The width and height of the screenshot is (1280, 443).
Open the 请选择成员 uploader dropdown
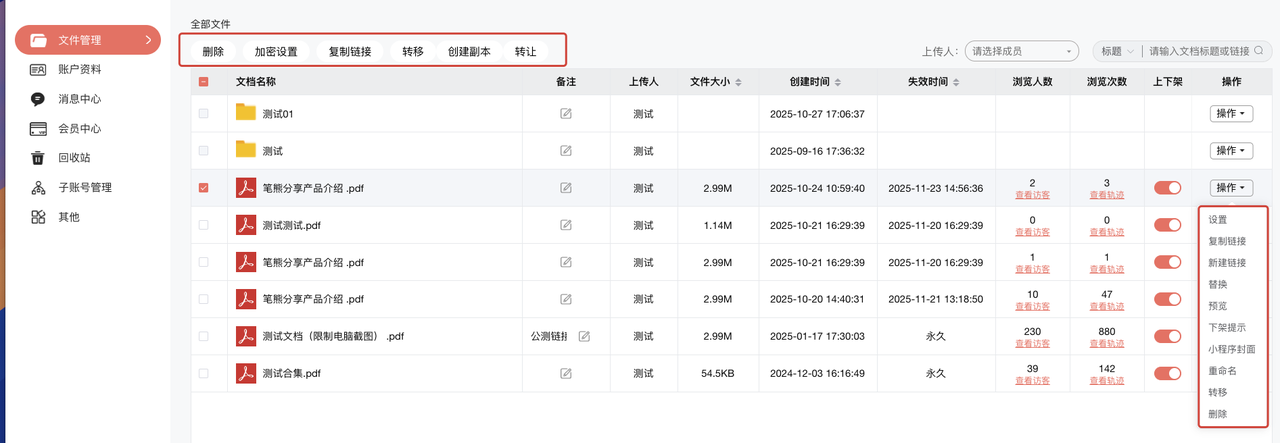[x=1021, y=51]
